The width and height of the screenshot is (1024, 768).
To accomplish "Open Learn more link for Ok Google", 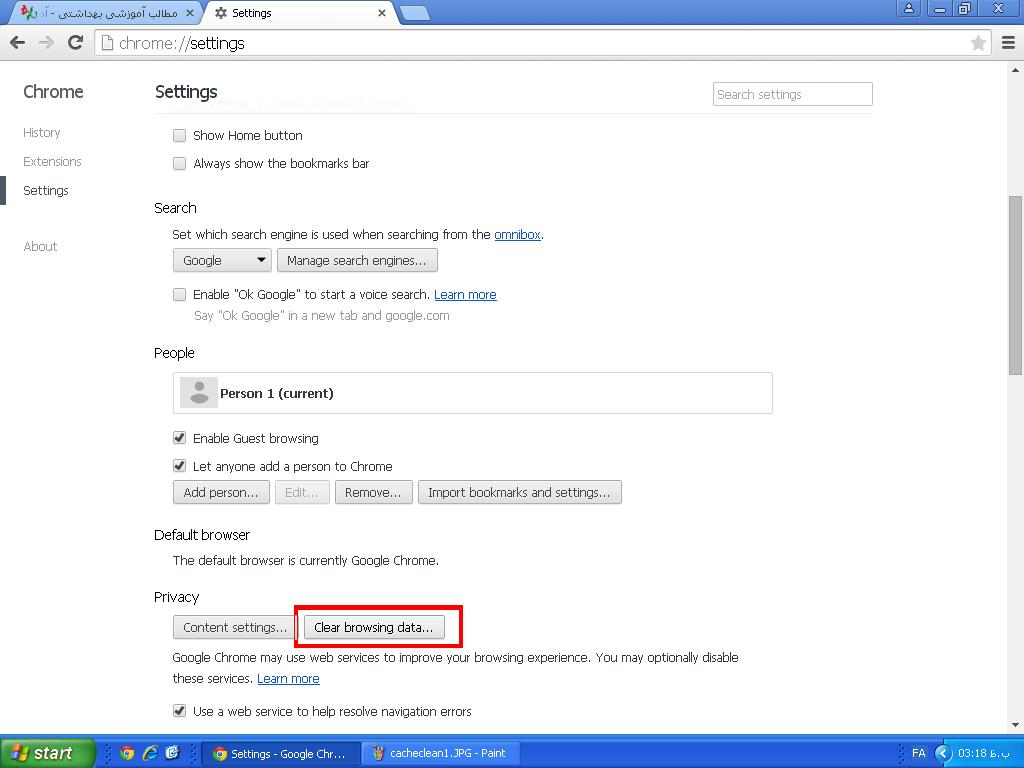I will pos(465,295).
